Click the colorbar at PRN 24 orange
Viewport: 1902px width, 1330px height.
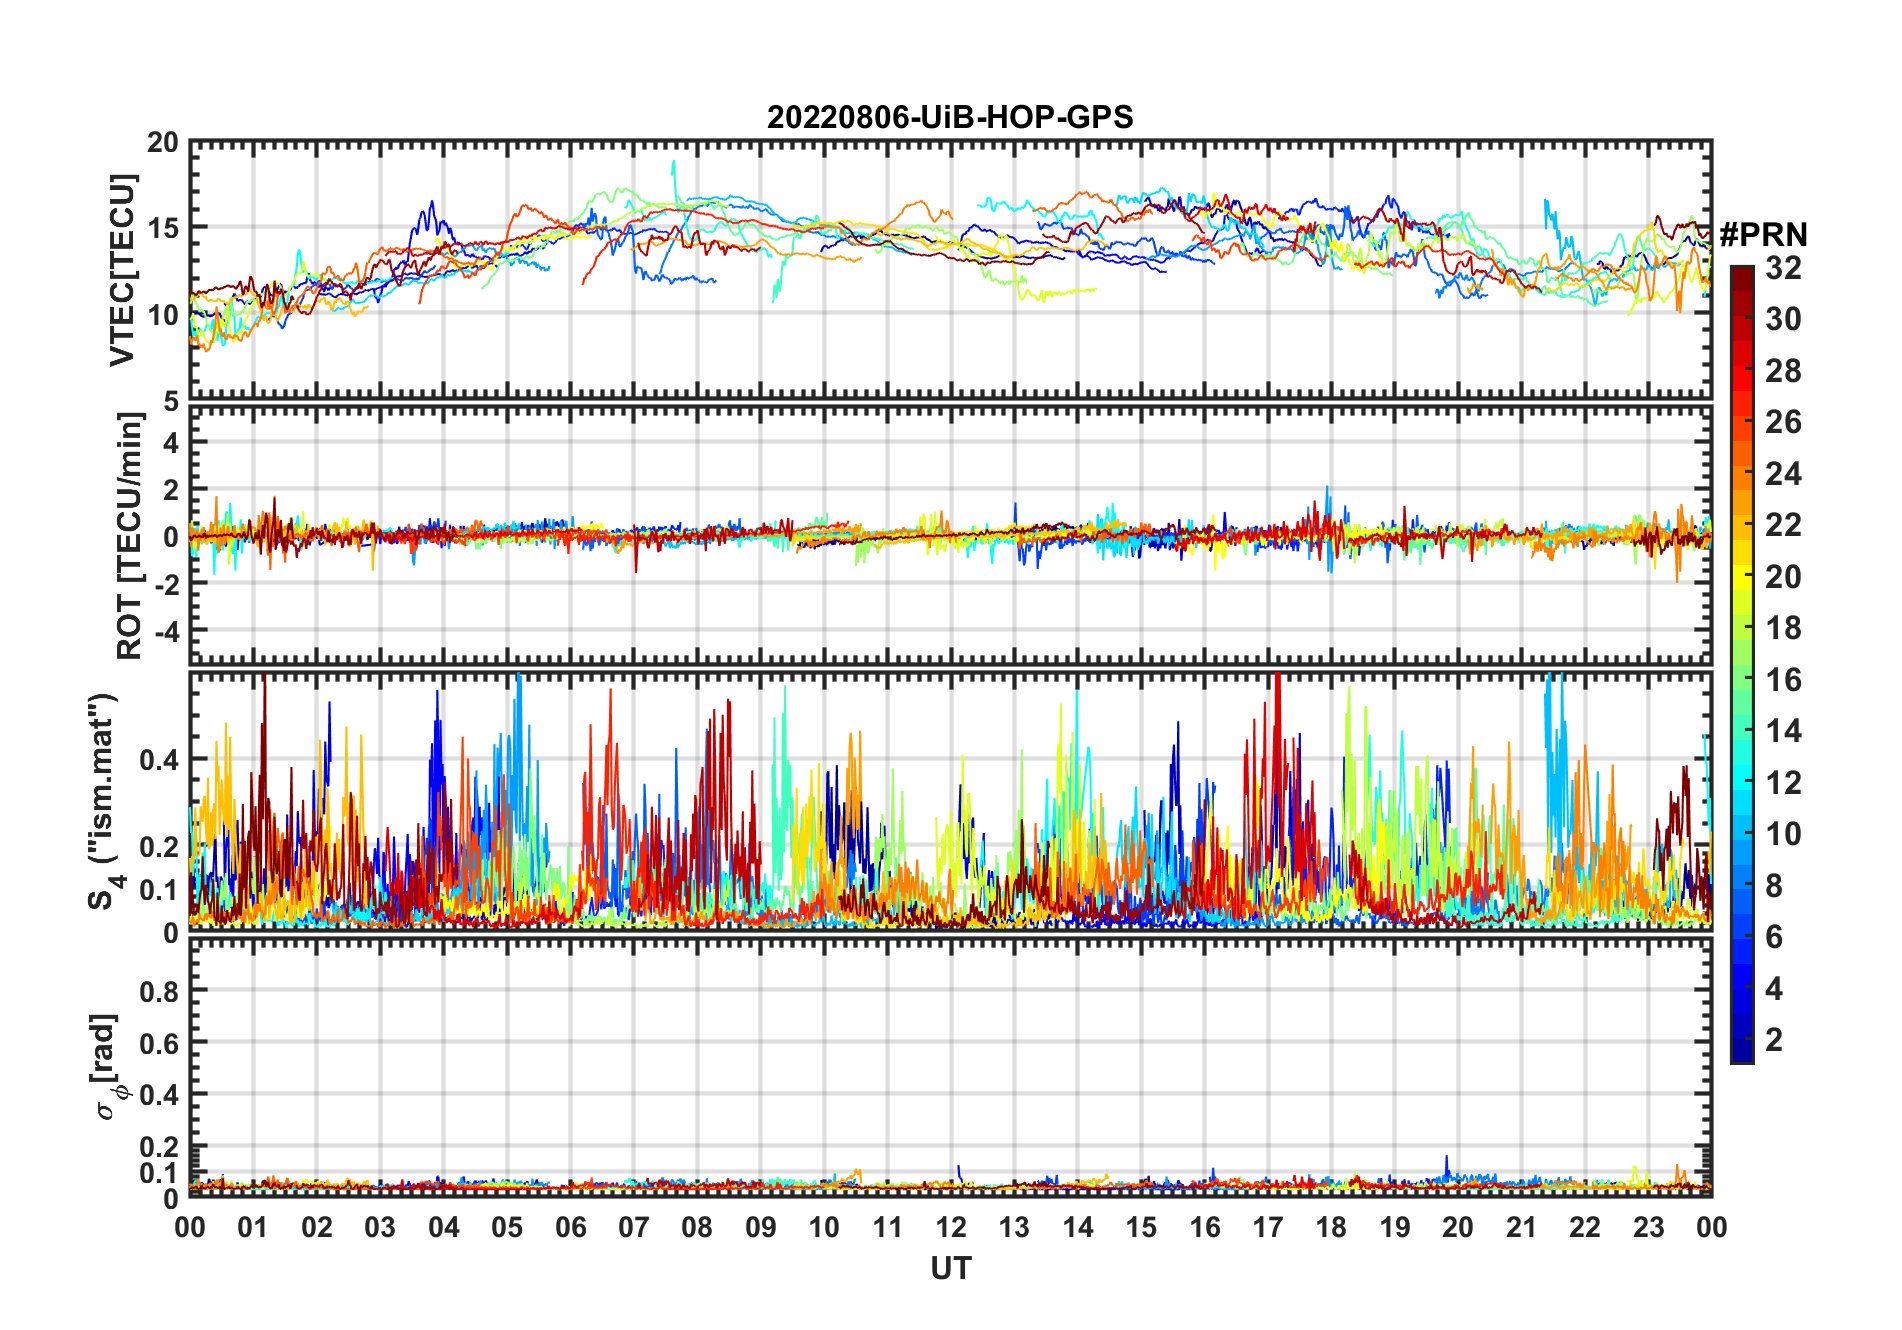[1741, 474]
